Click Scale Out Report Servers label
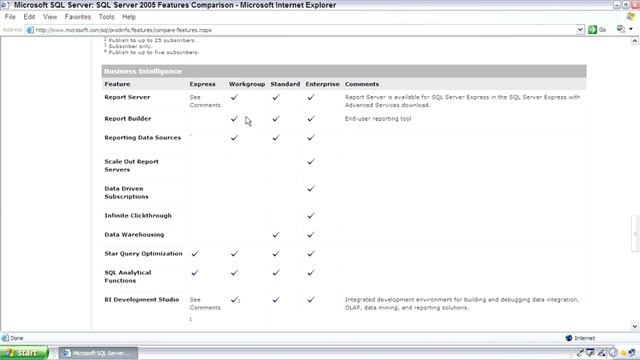640x360 pixels. tap(131, 166)
